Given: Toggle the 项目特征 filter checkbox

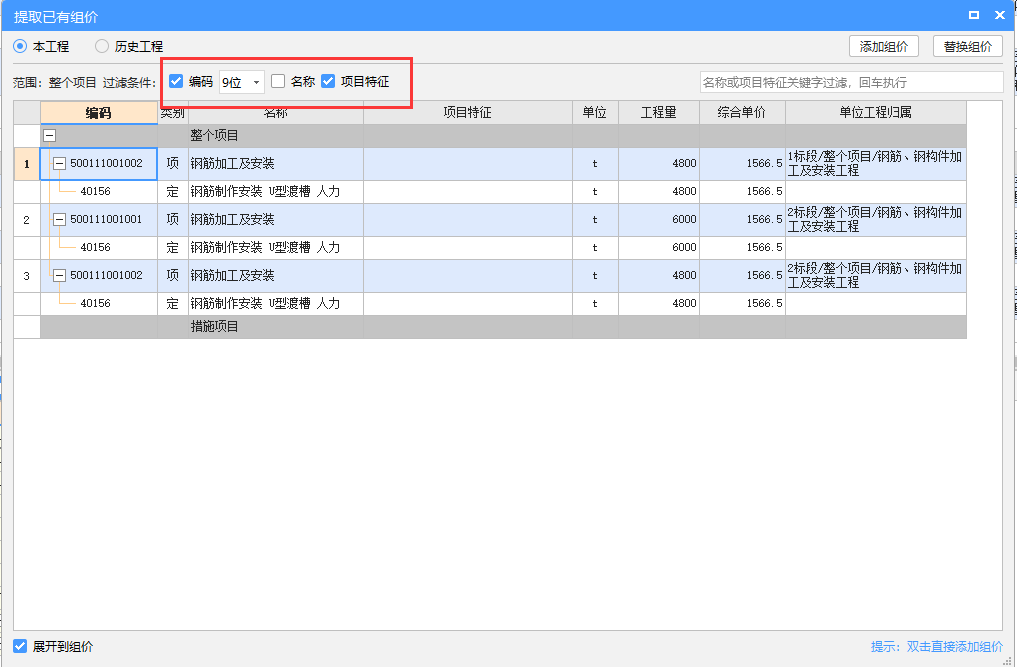Looking at the screenshot, I should (328, 81).
